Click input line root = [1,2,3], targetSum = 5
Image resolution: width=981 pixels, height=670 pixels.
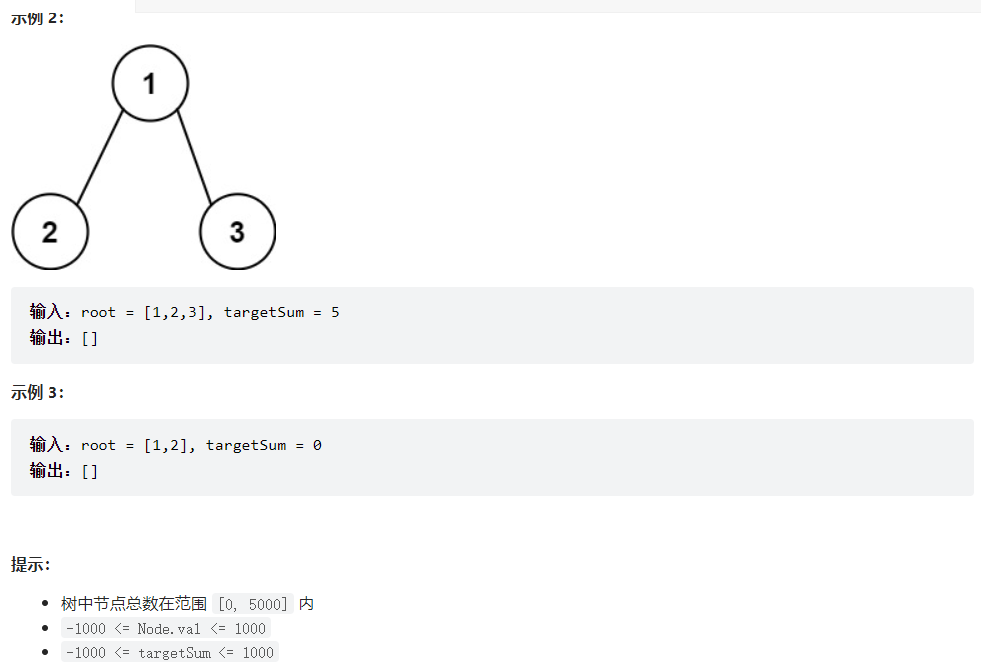(210, 313)
